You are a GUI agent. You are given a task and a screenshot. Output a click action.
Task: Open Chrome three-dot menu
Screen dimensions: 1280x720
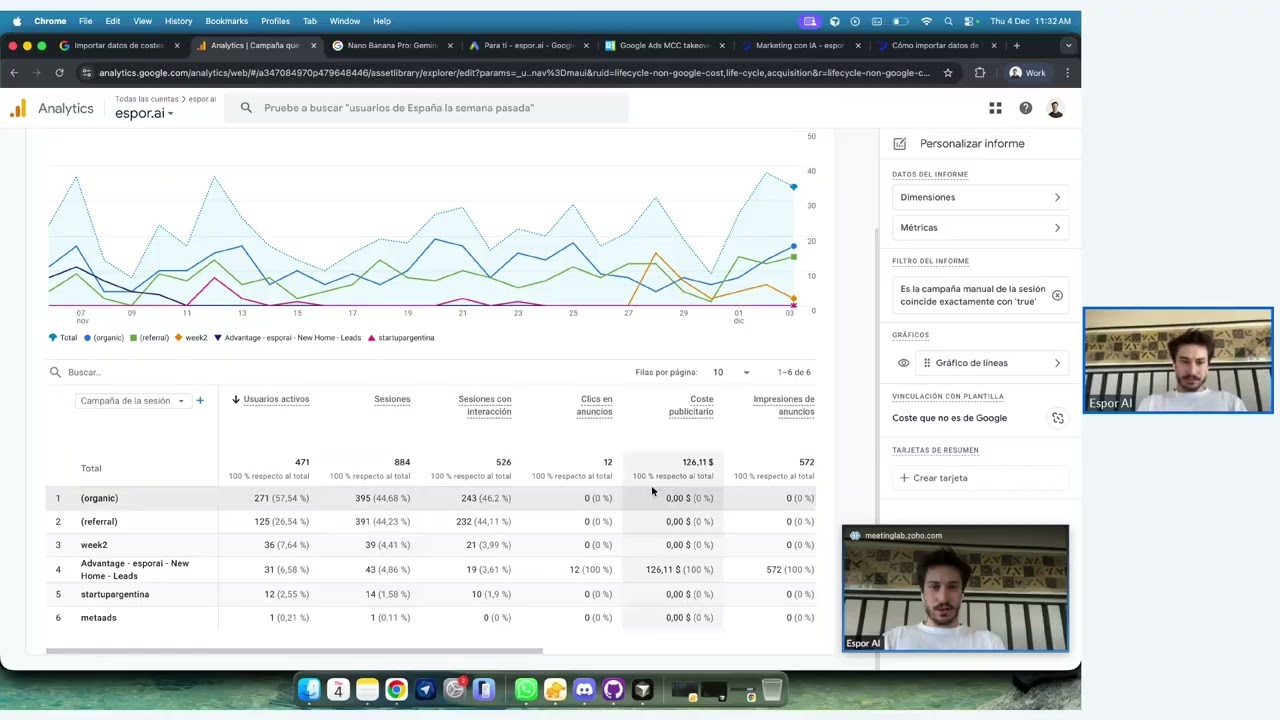[x=1067, y=73]
